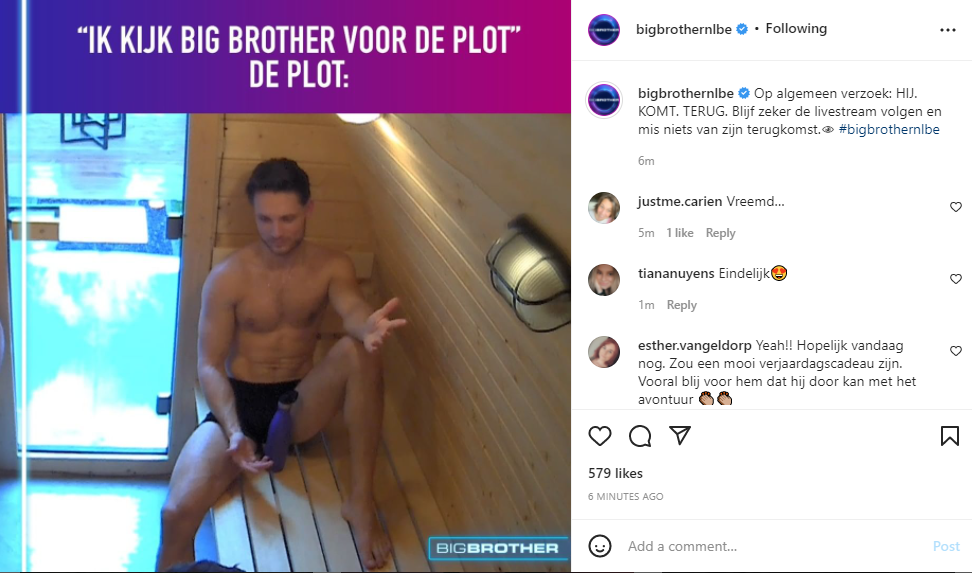
Task: Like tiananuyens' comment
Action: 956,278
